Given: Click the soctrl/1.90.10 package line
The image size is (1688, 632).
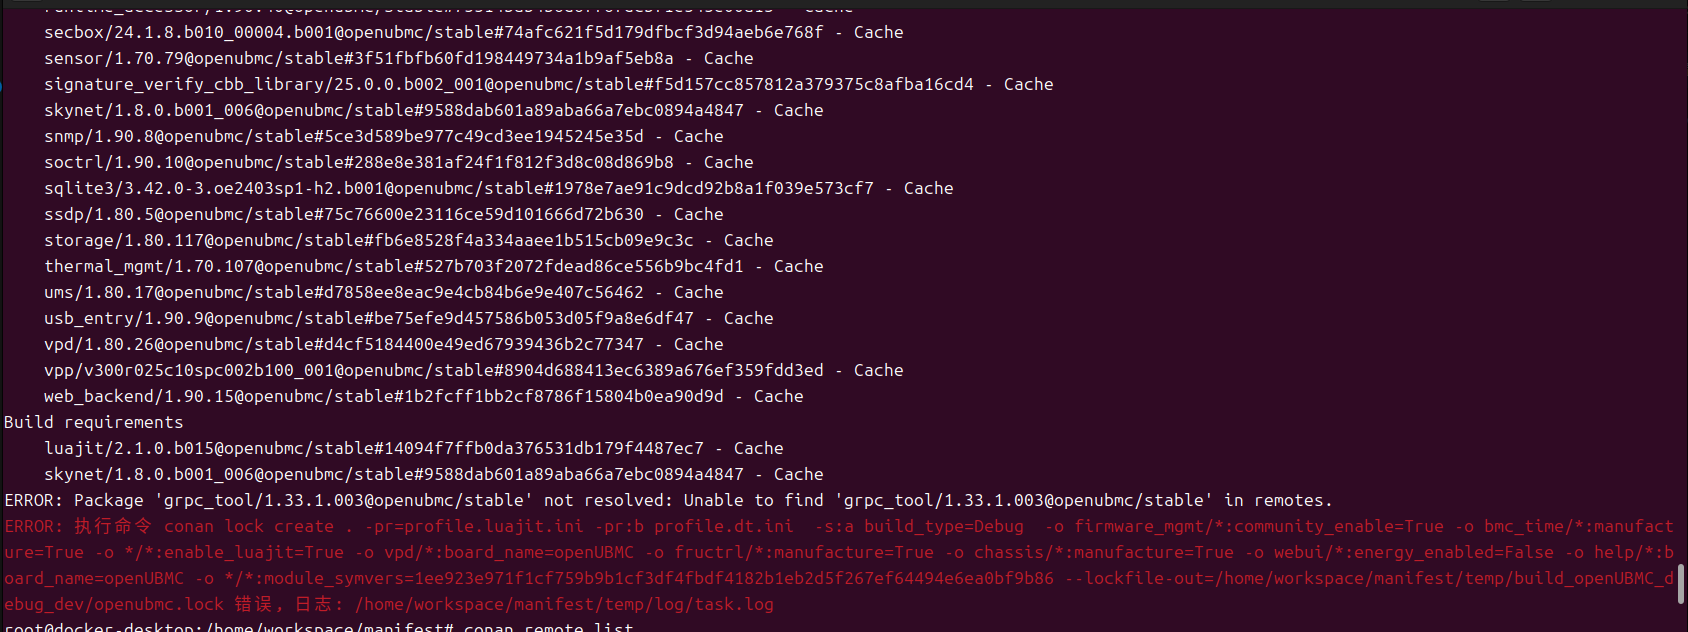Looking at the screenshot, I should click(358, 162).
